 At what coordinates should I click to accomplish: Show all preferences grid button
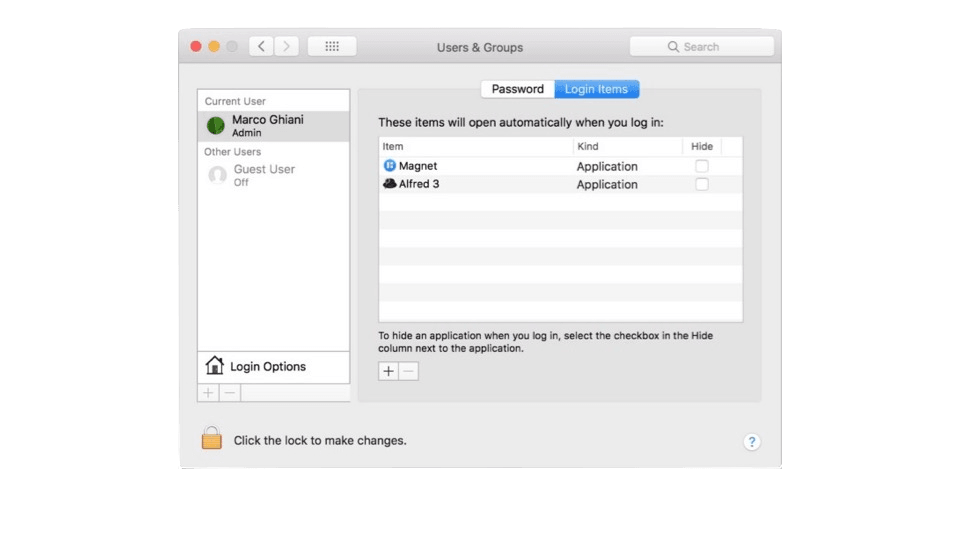click(332, 47)
